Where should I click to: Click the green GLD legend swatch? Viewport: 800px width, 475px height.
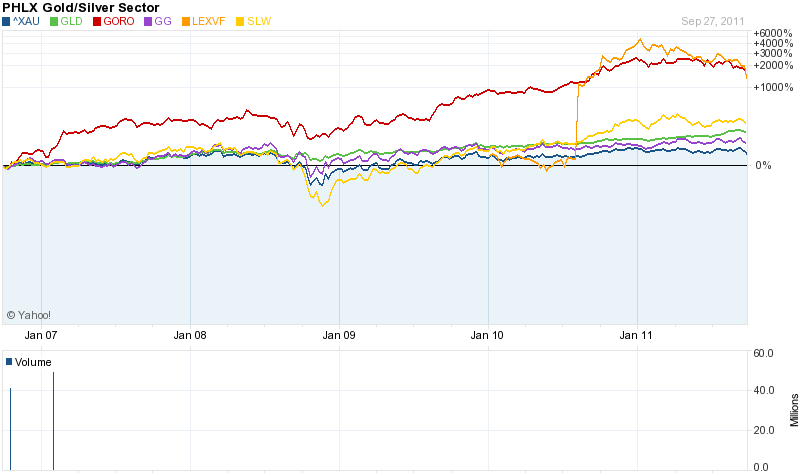click(54, 21)
